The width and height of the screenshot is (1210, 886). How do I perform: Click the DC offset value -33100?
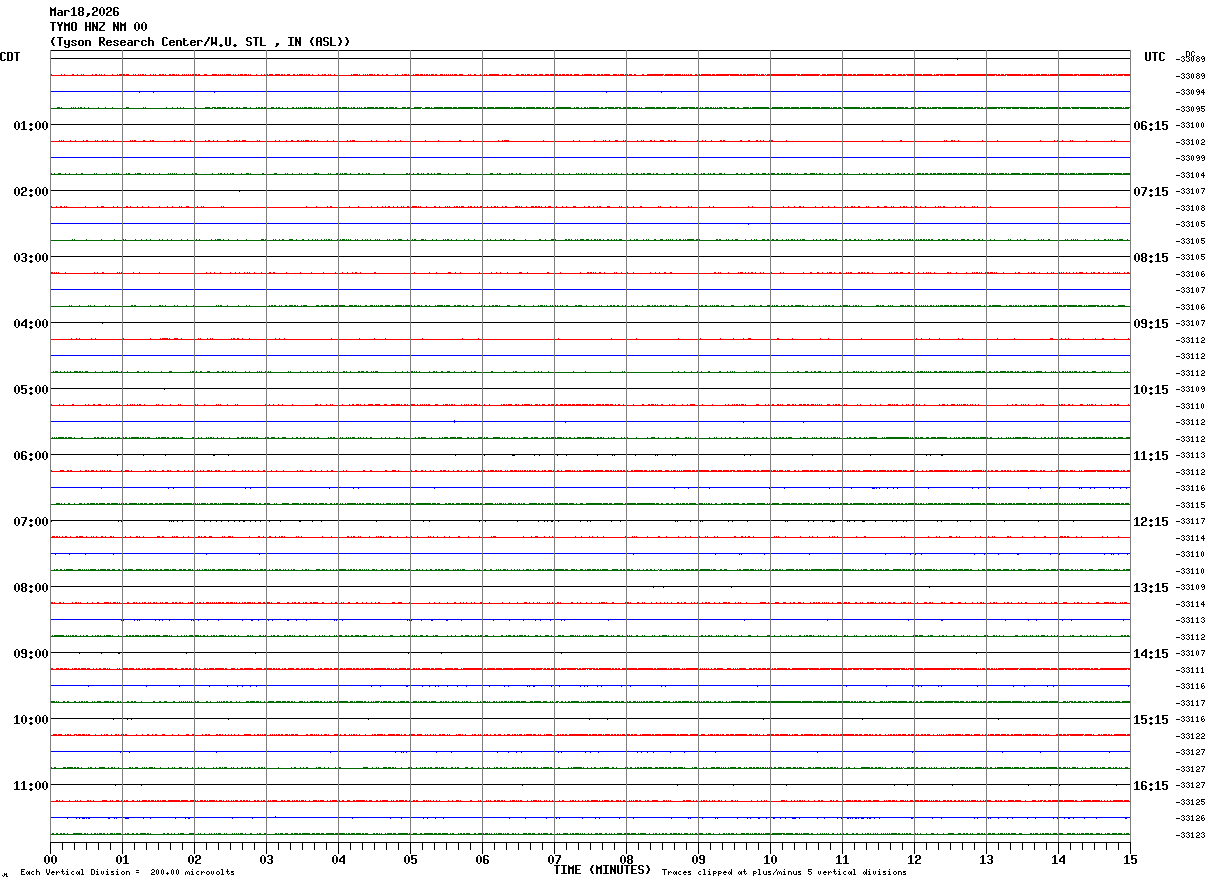pyautogui.click(x=1191, y=126)
